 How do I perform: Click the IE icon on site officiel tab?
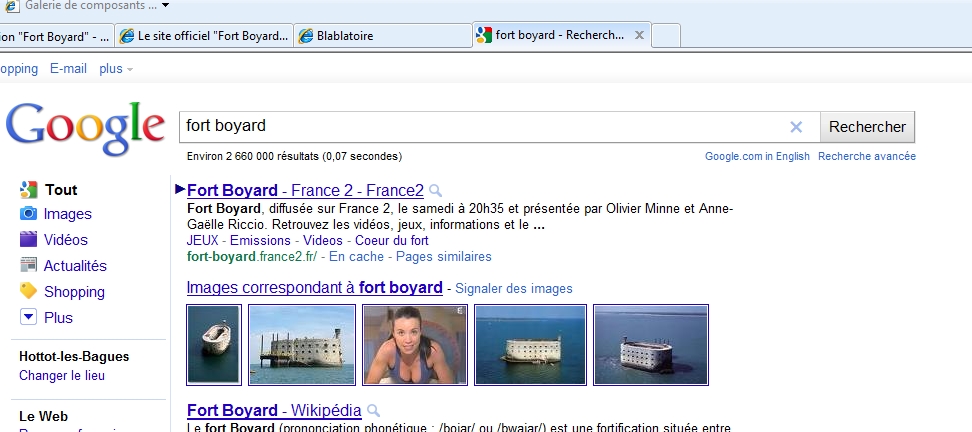pyautogui.click(x=126, y=36)
